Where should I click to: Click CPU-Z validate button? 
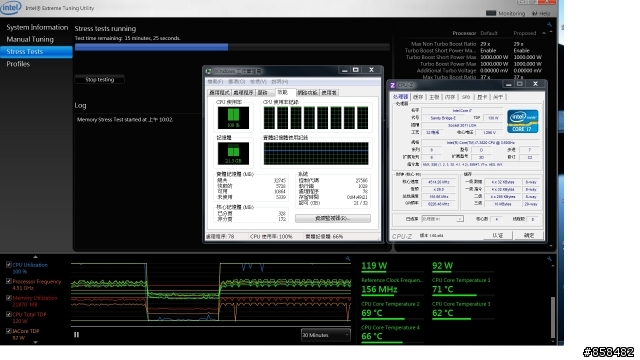(498, 236)
